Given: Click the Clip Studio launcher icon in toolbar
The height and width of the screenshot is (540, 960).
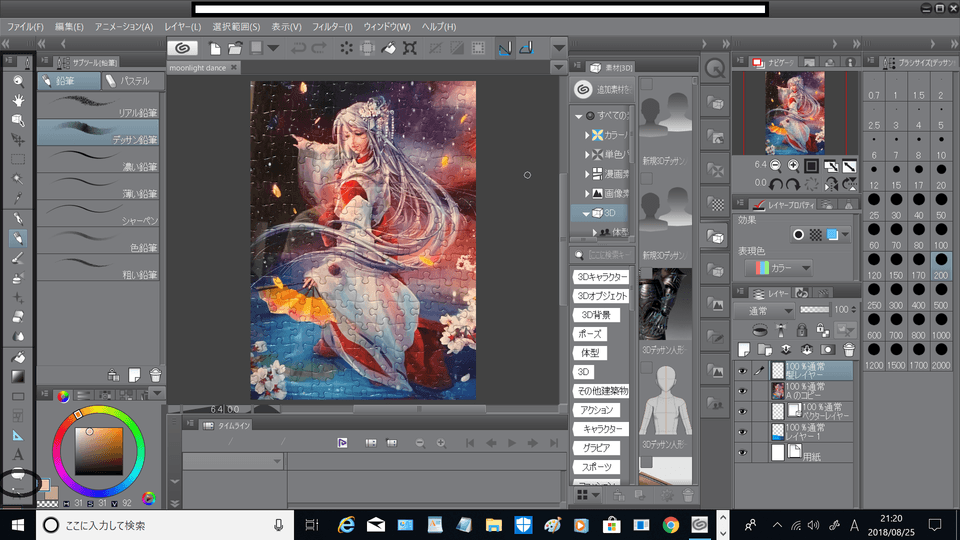Looking at the screenshot, I should pyautogui.click(x=182, y=48).
